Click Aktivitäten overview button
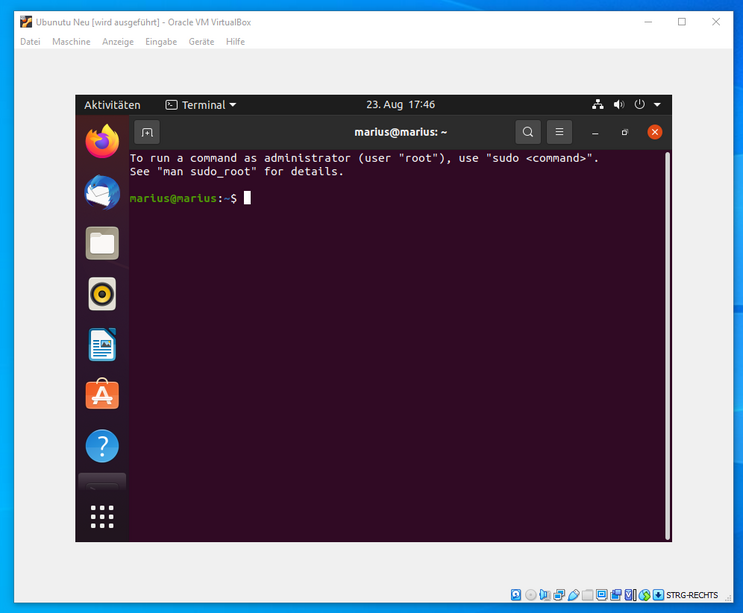Viewport: 743px width, 613px height. pos(112,105)
